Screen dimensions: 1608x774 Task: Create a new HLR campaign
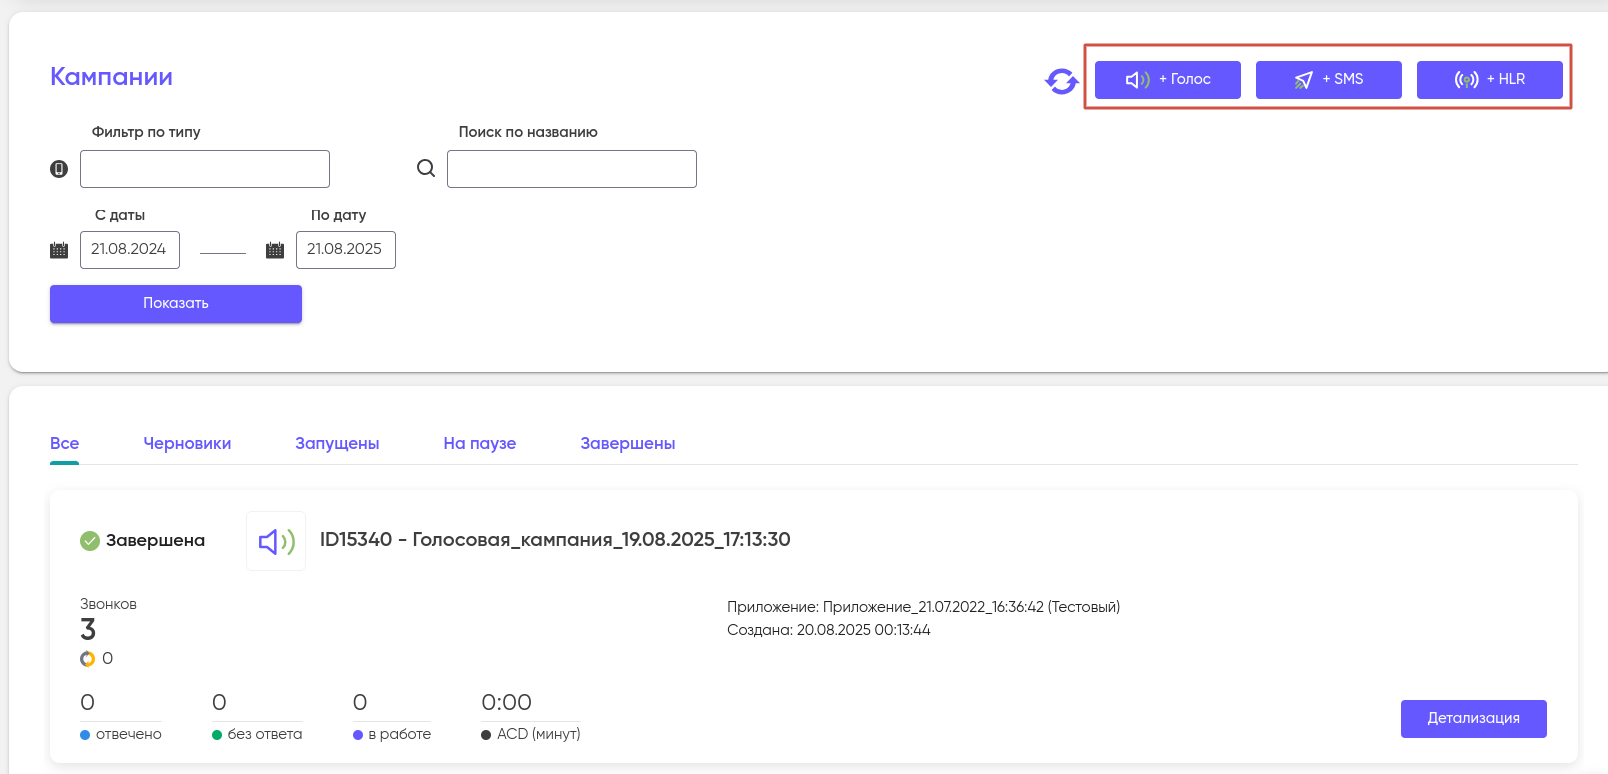pos(1489,80)
